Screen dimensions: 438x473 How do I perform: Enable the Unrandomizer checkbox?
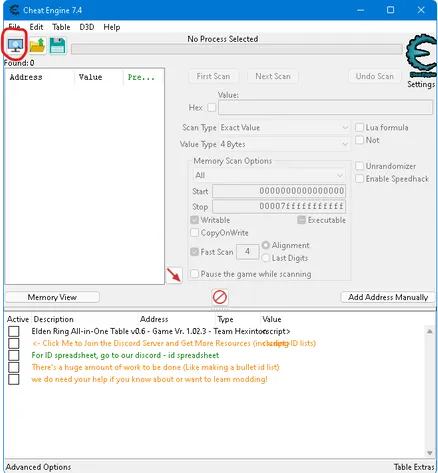coord(359,166)
